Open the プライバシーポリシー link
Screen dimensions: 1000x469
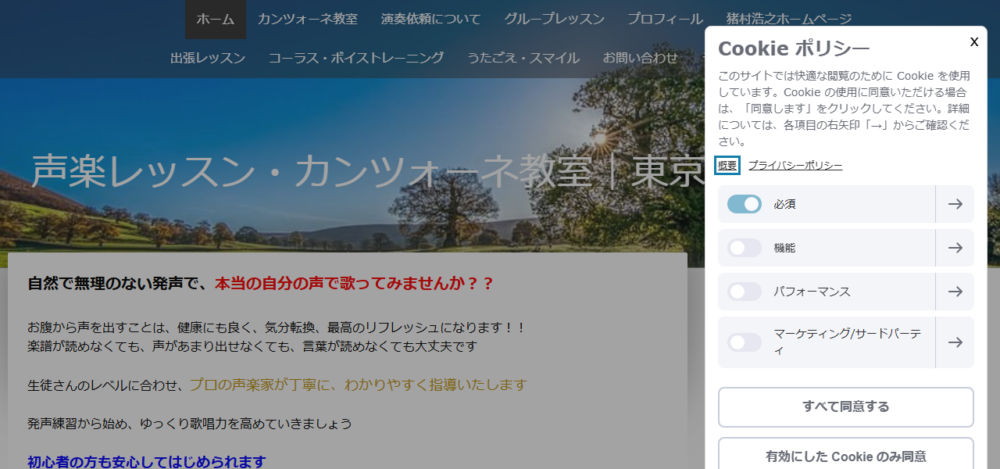pyautogui.click(x=795, y=166)
